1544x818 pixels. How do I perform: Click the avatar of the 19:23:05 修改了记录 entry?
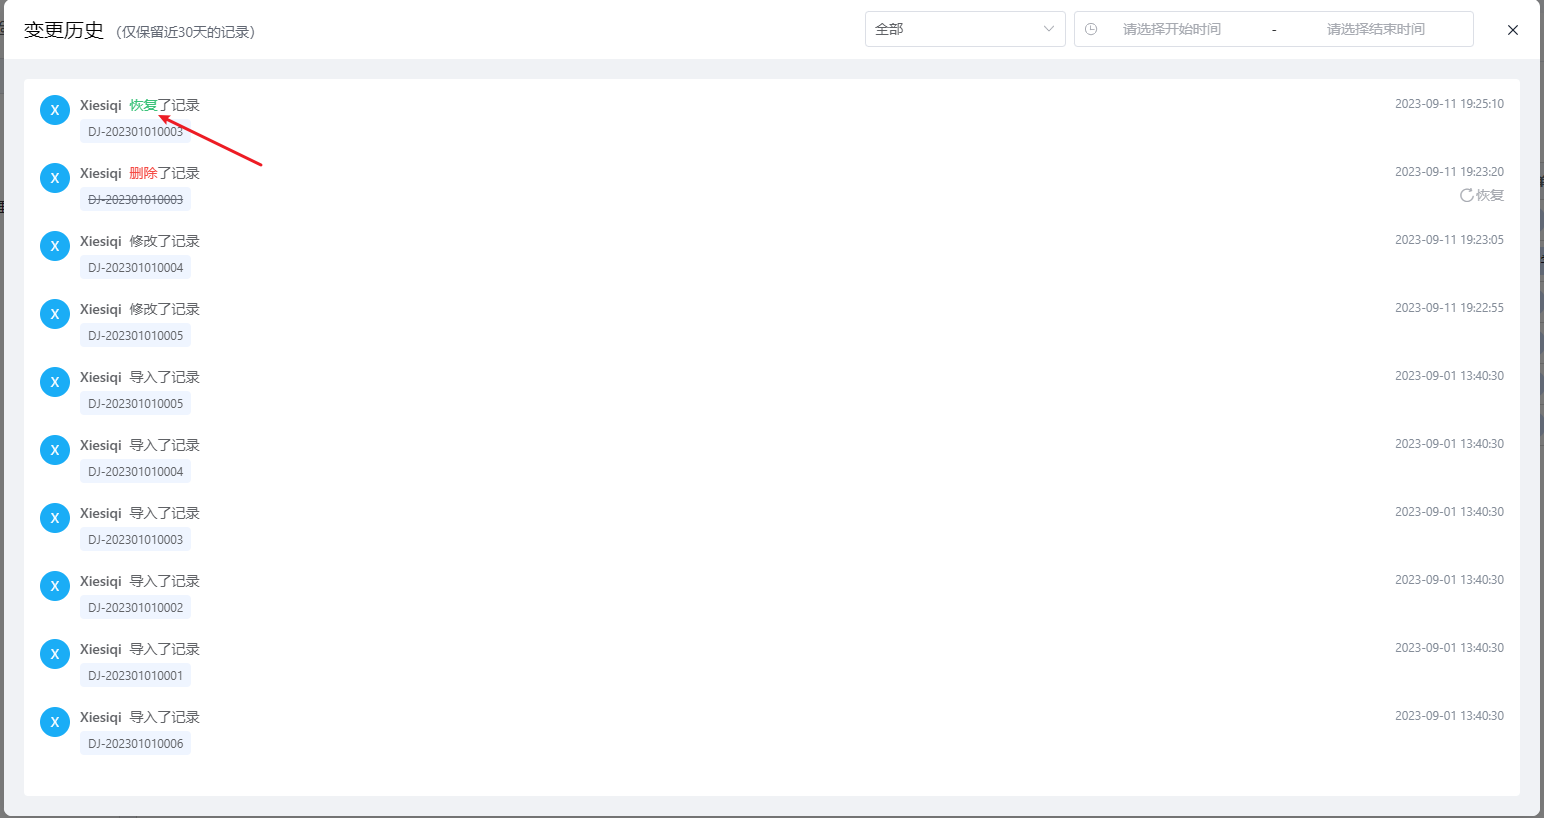[x=55, y=246]
